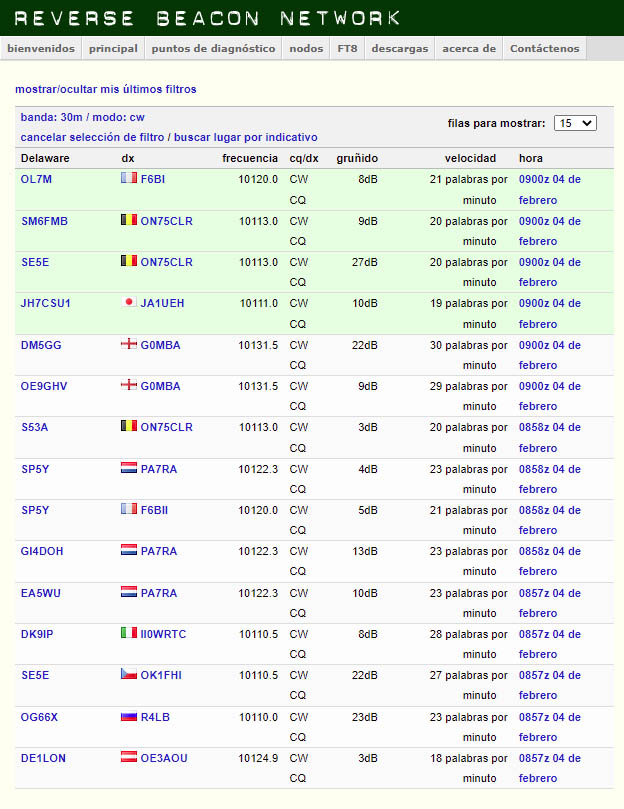Click the Italian flag beside II0WRTC
The height and width of the screenshot is (809, 624).
(128, 634)
